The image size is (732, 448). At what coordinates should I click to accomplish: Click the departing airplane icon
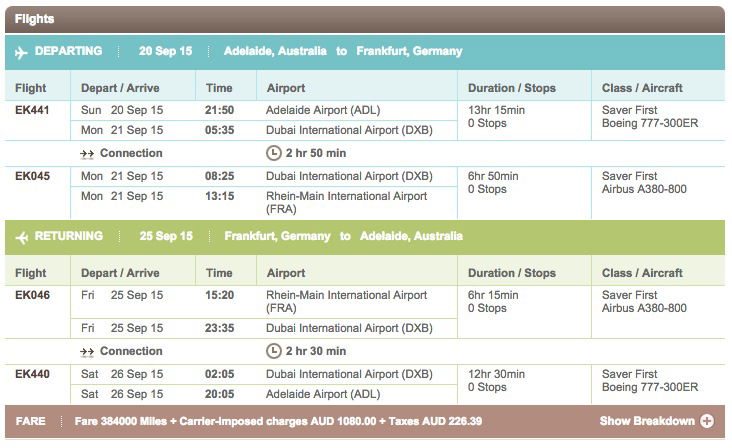[x=21, y=52]
